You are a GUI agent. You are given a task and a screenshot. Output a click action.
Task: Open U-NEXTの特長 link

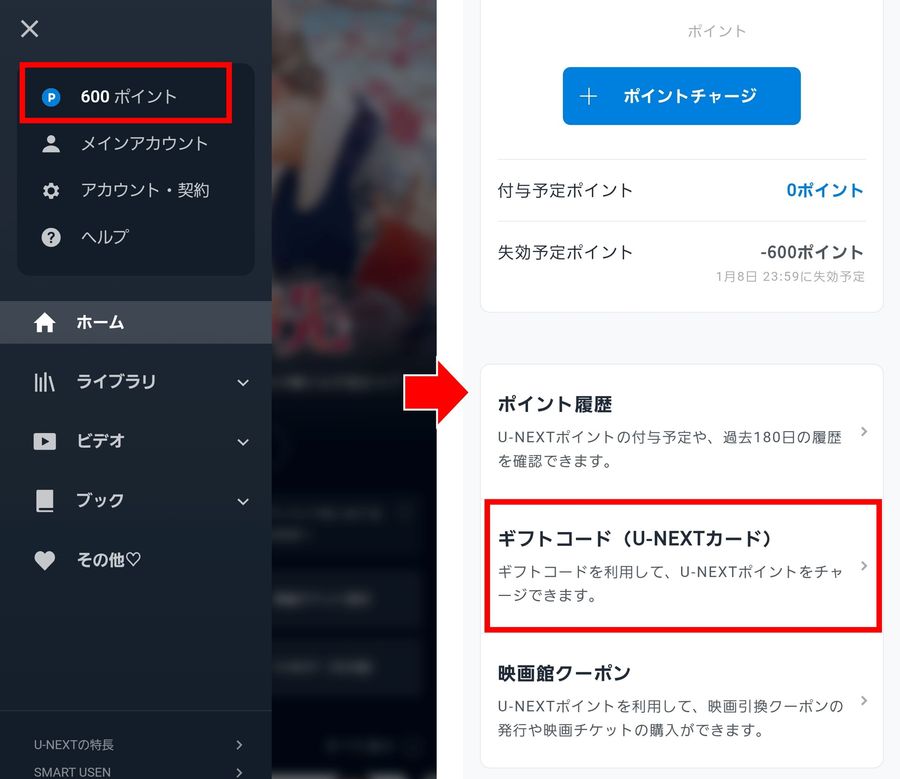click(74, 745)
